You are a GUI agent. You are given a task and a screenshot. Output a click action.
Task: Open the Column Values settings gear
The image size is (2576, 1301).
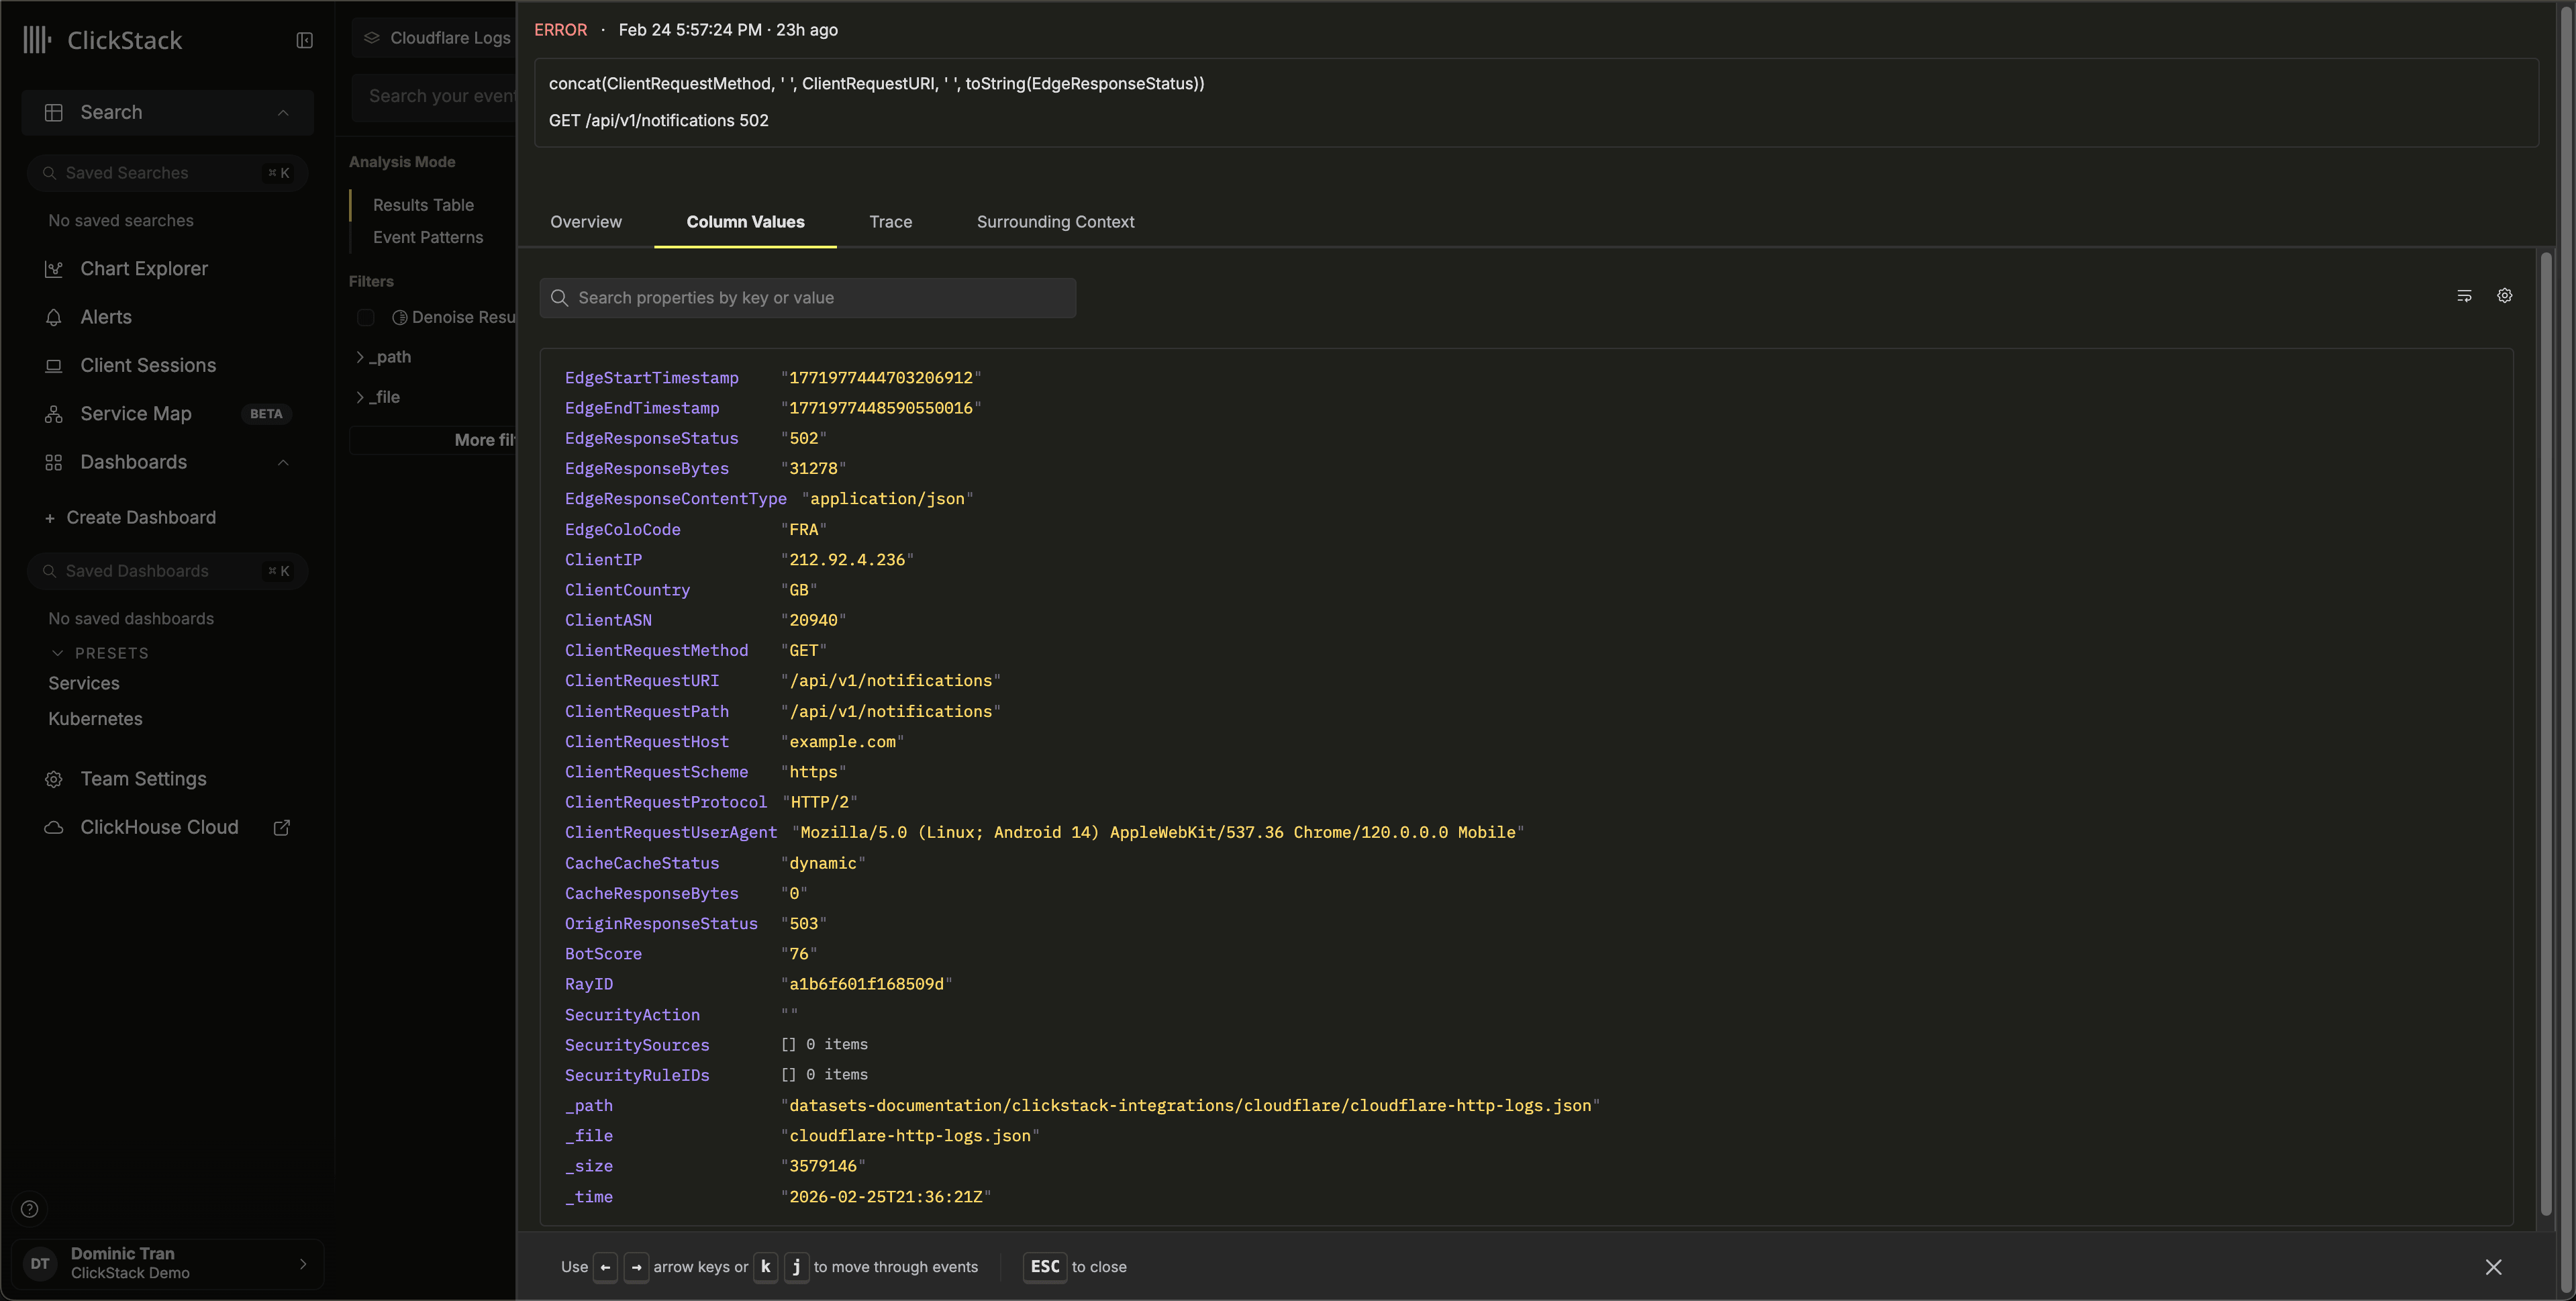(x=2505, y=296)
